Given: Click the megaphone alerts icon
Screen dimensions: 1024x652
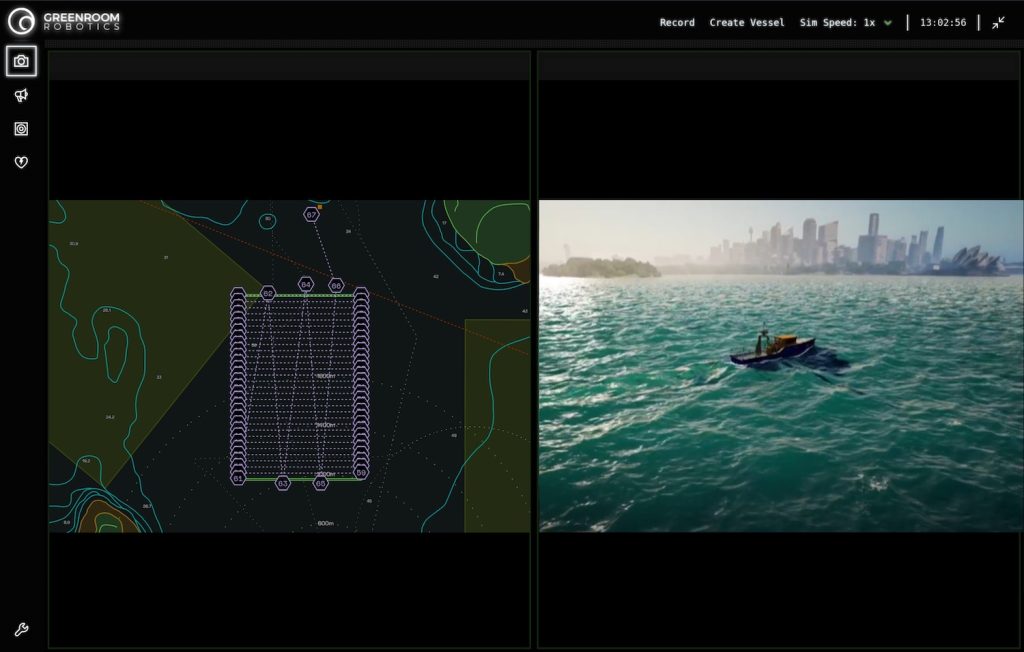Looking at the screenshot, I should pyautogui.click(x=21, y=95).
